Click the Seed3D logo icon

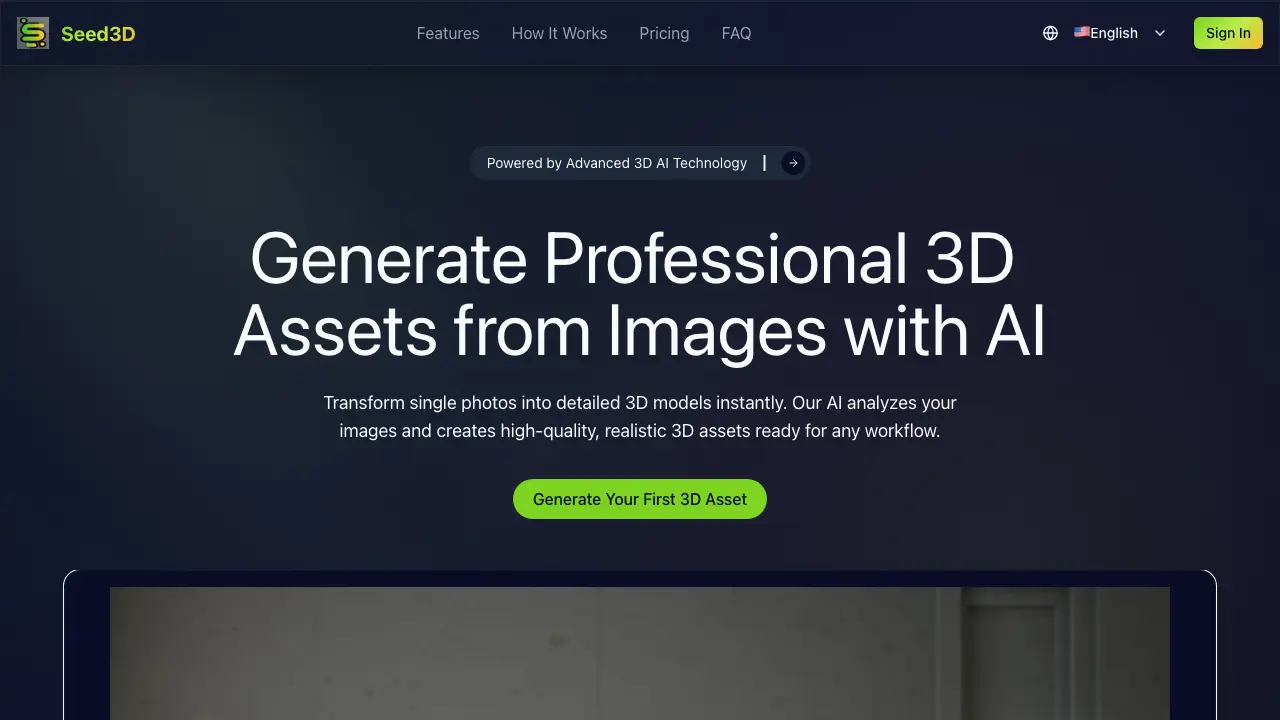(33, 33)
